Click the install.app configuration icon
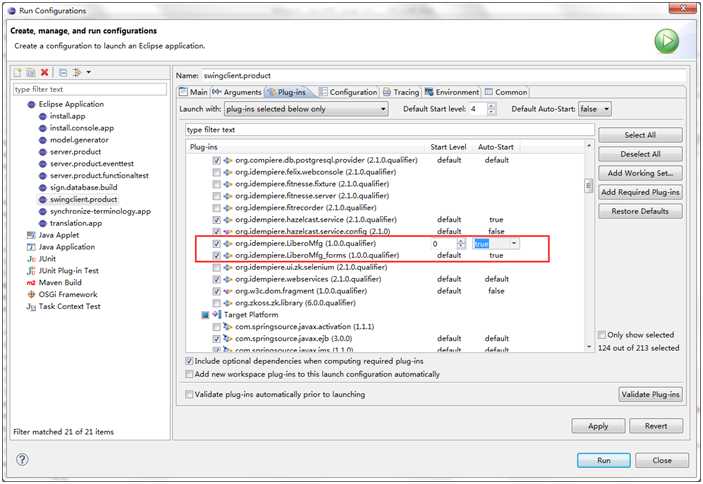Viewport: 703px width, 484px height. (43, 116)
